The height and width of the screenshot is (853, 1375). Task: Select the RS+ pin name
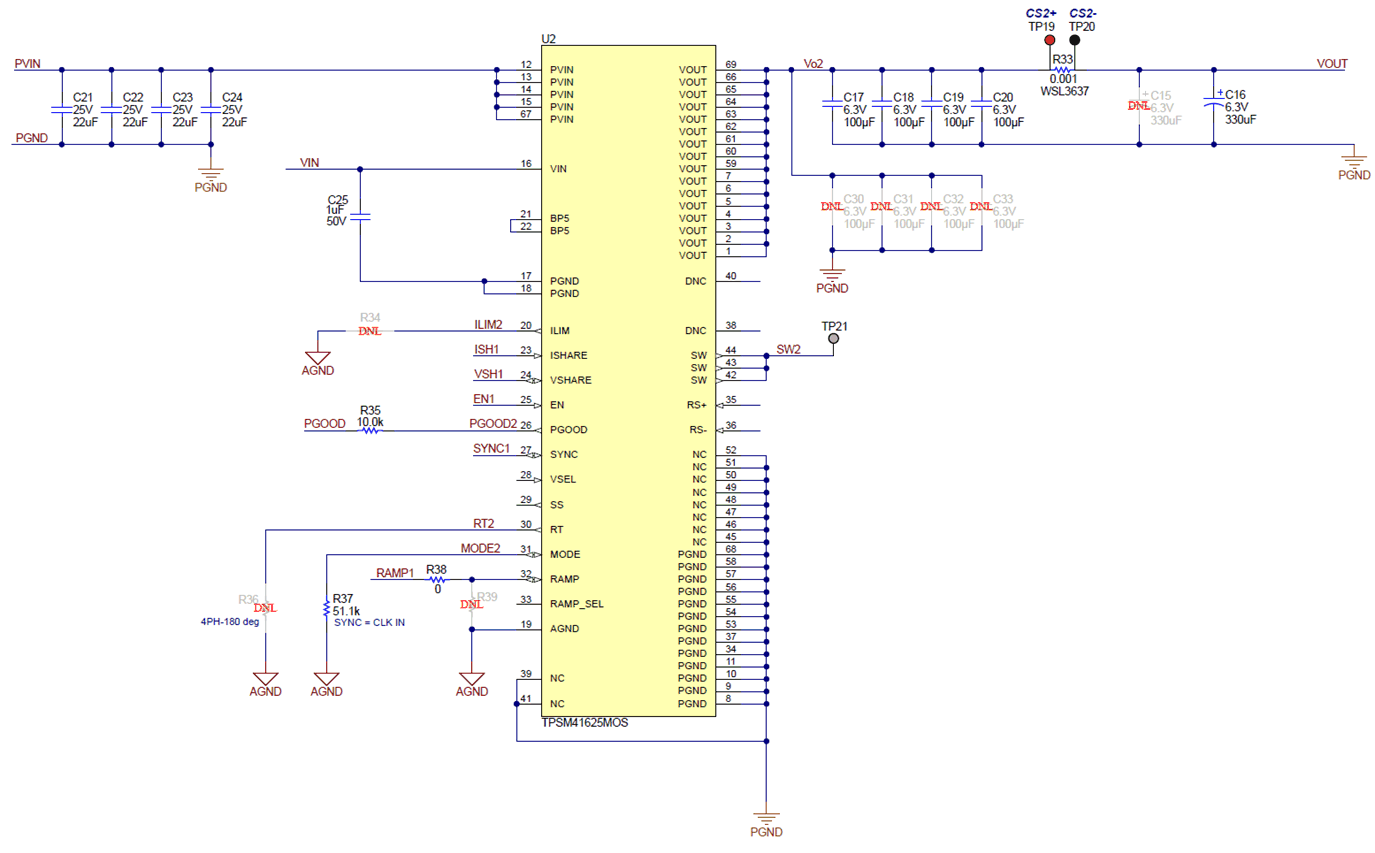(x=697, y=406)
